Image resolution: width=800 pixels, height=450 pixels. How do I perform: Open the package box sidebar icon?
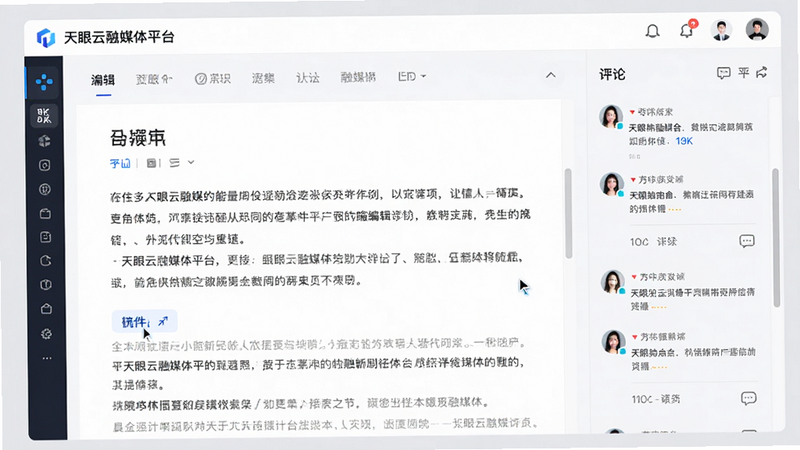[x=45, y=213]
